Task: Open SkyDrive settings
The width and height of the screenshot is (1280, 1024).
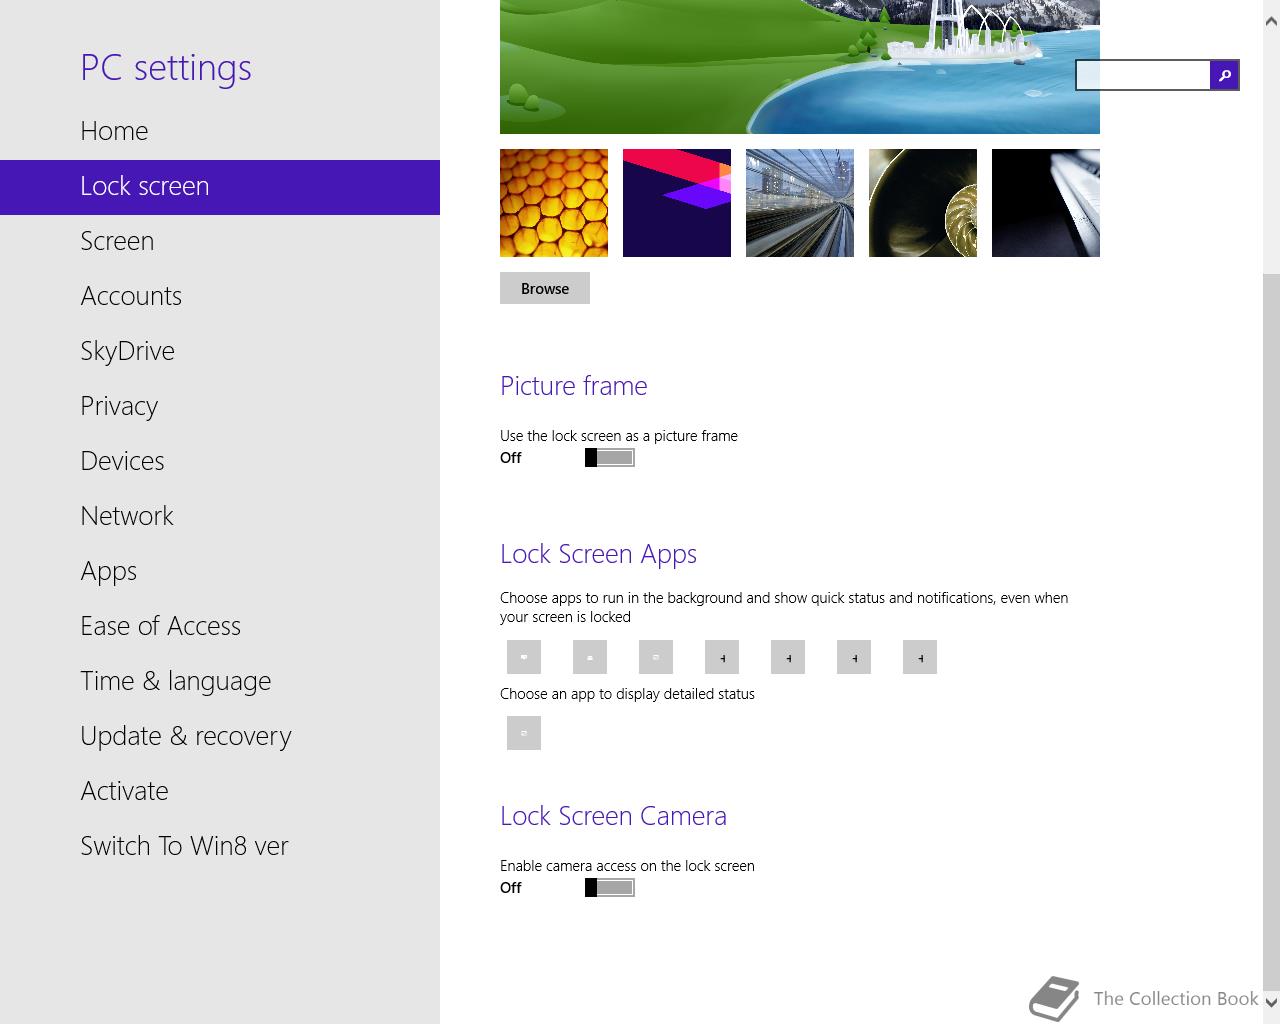Action: 220,352
